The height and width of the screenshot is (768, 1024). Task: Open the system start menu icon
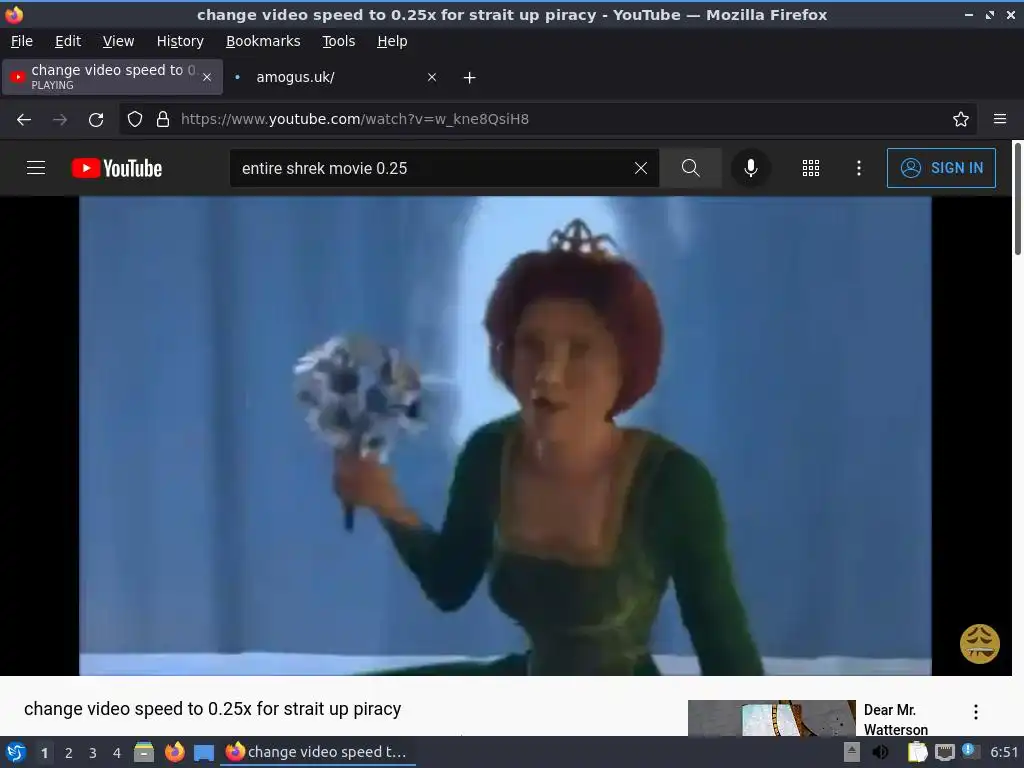16,752
